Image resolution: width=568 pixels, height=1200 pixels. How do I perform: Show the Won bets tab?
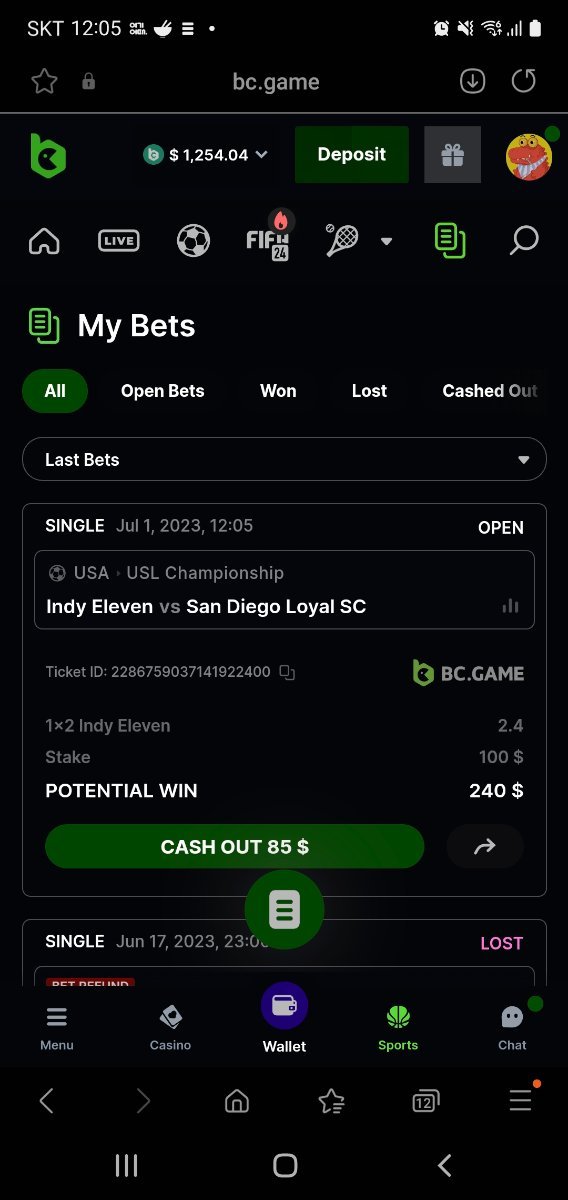[278, 391]
